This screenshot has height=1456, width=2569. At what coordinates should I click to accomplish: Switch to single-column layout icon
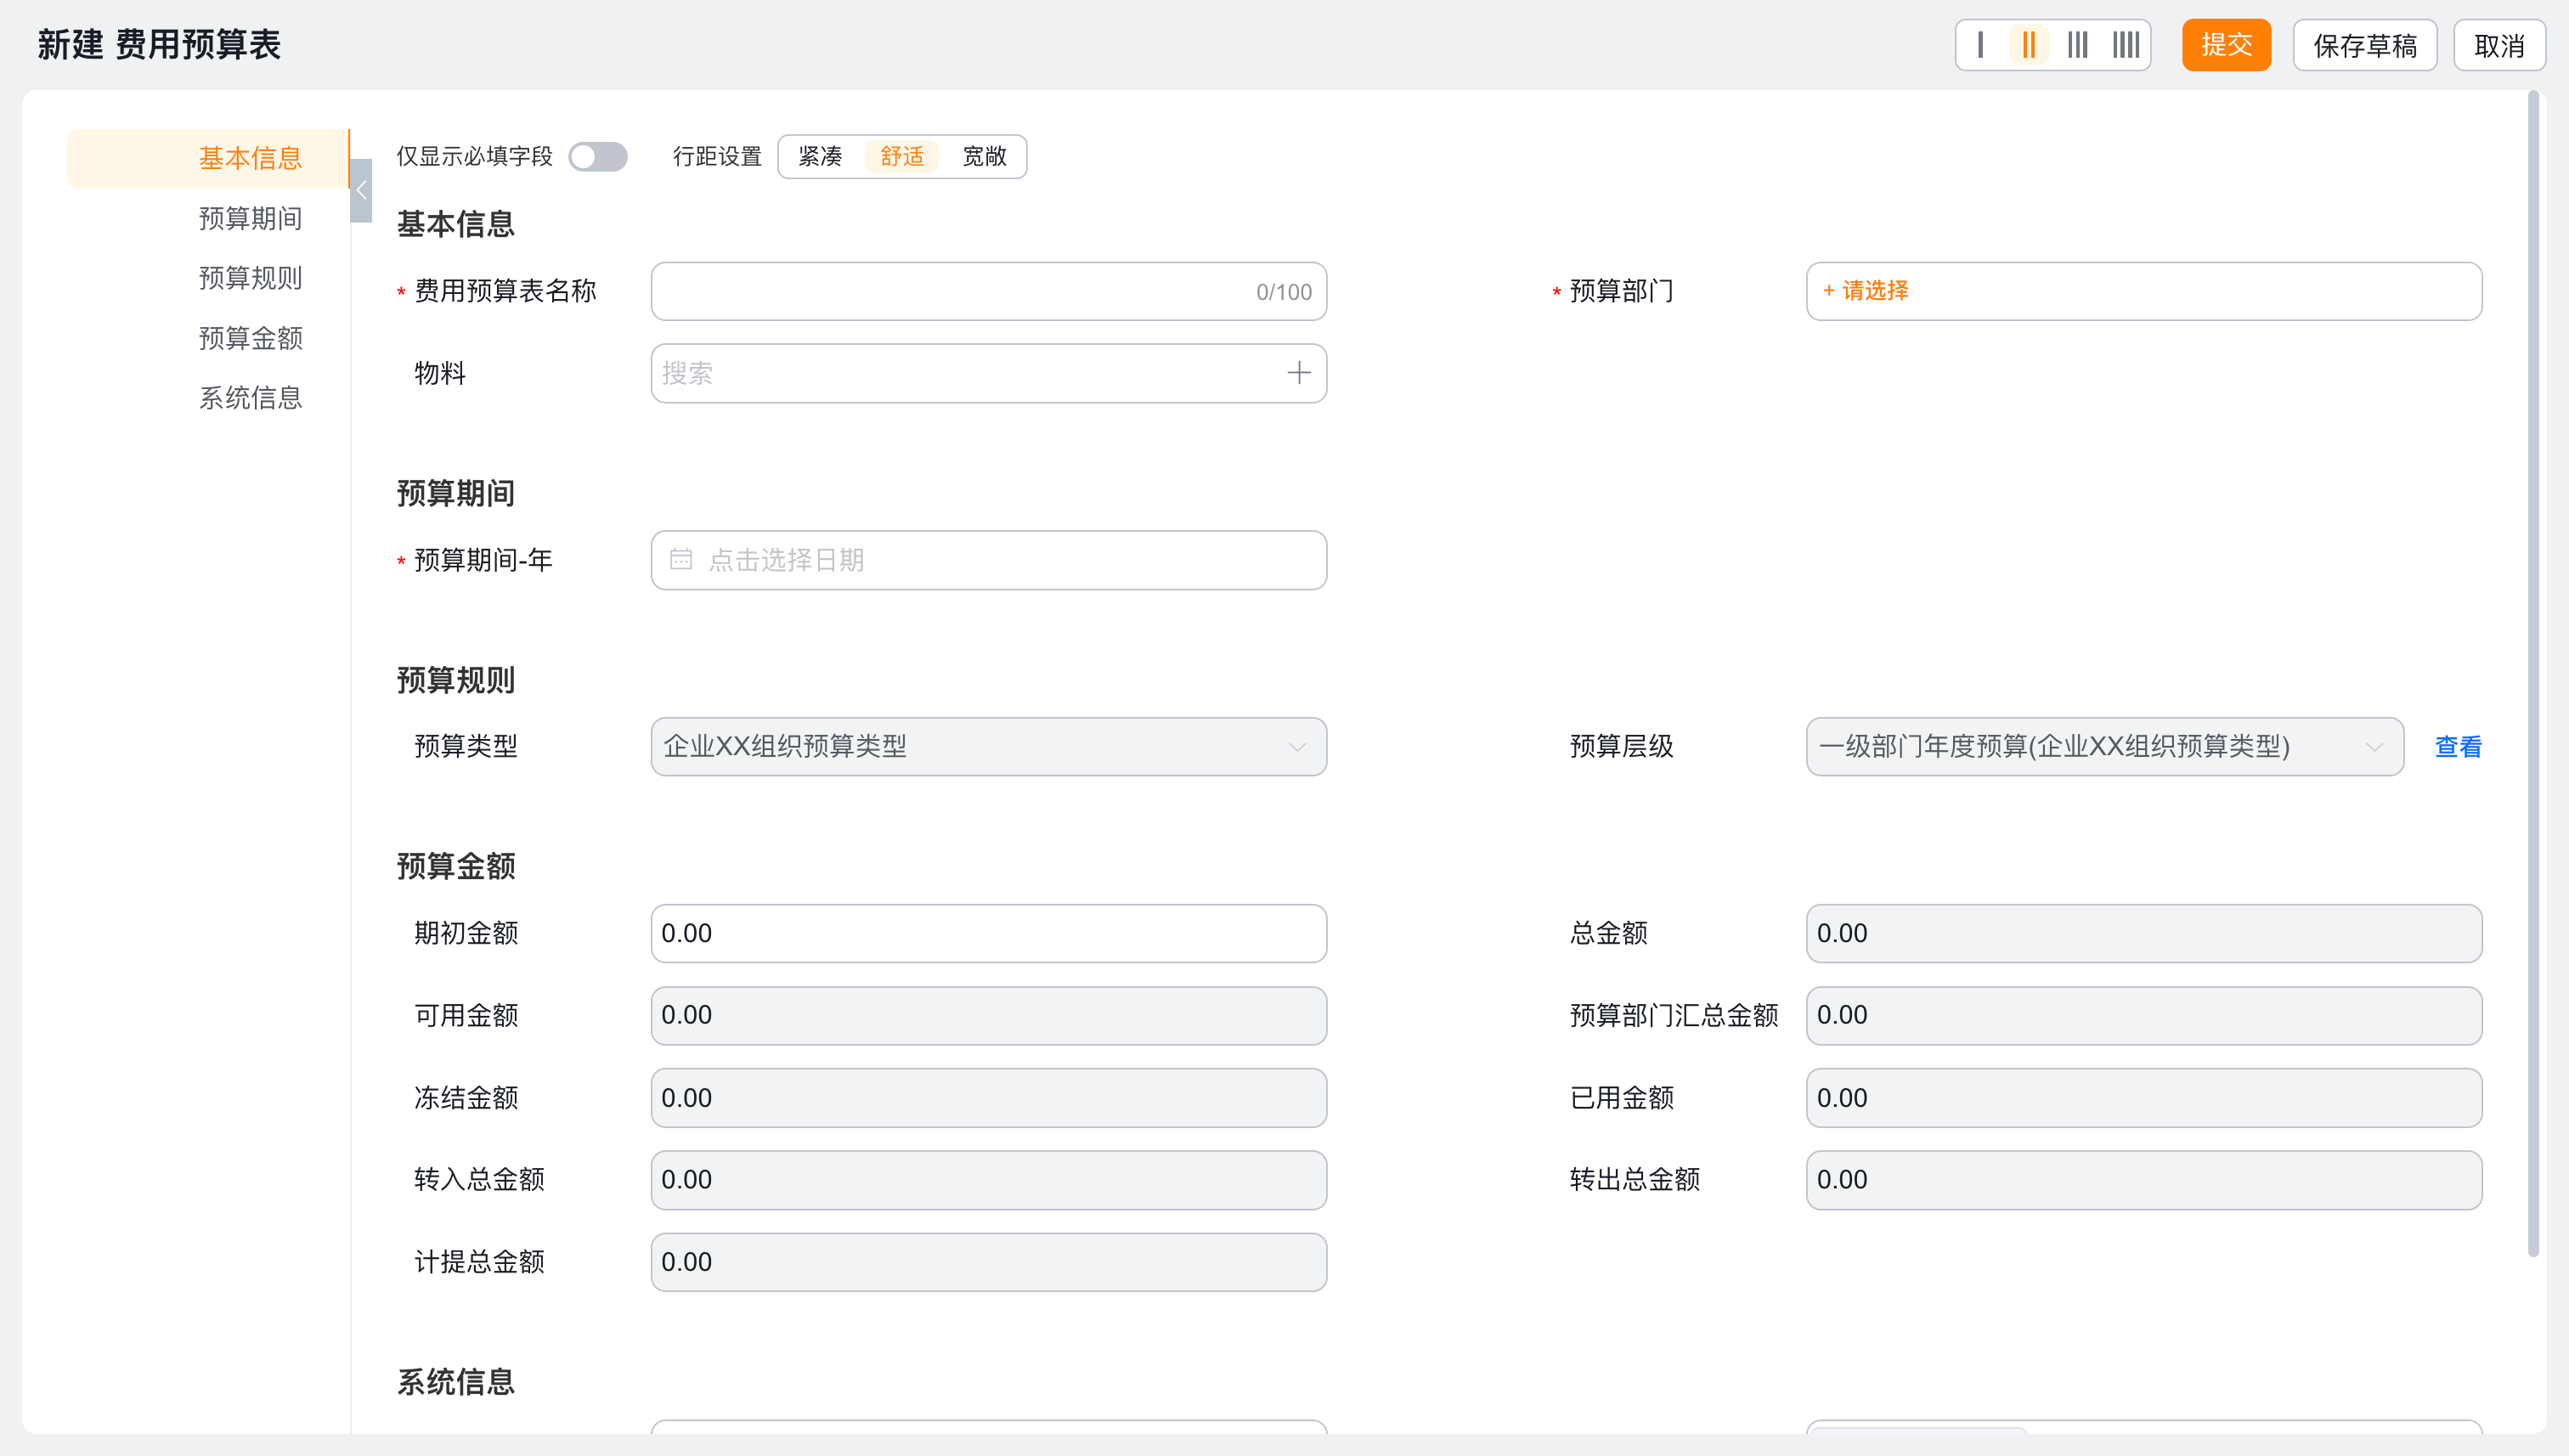(1980, 45)
